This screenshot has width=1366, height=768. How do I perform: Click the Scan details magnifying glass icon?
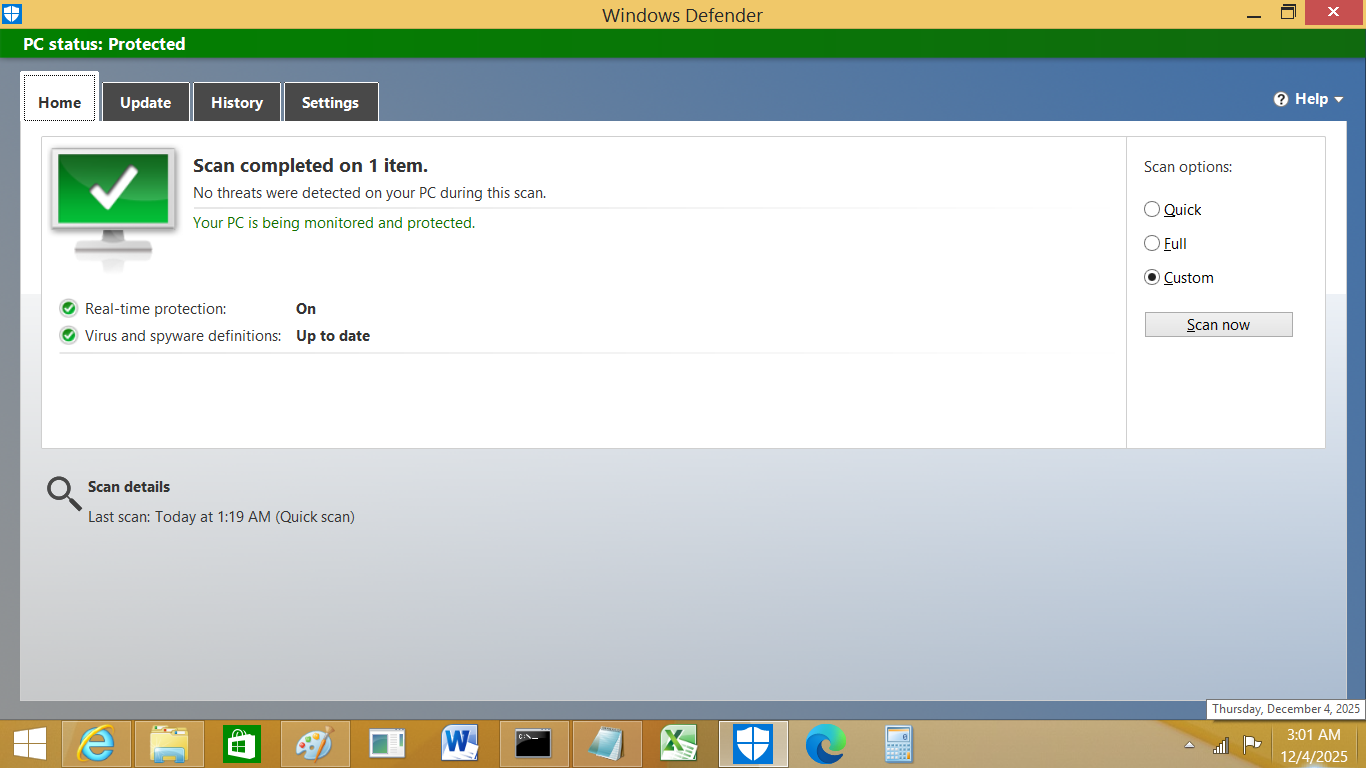(x=64, y=493)
